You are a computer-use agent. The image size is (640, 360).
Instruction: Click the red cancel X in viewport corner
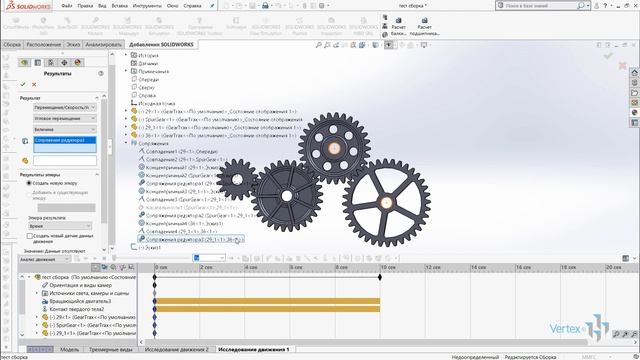pyautogui.click(x=622, y=65)
